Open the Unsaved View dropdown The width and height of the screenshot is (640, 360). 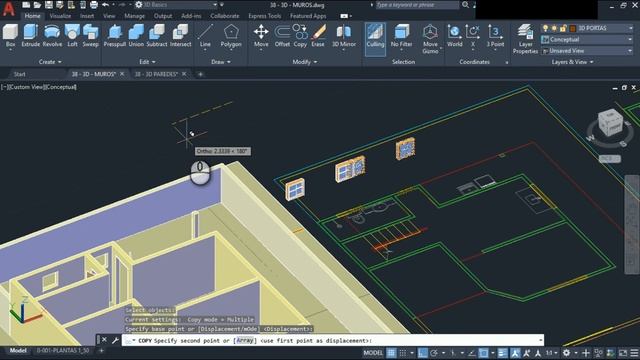[587, 51]
